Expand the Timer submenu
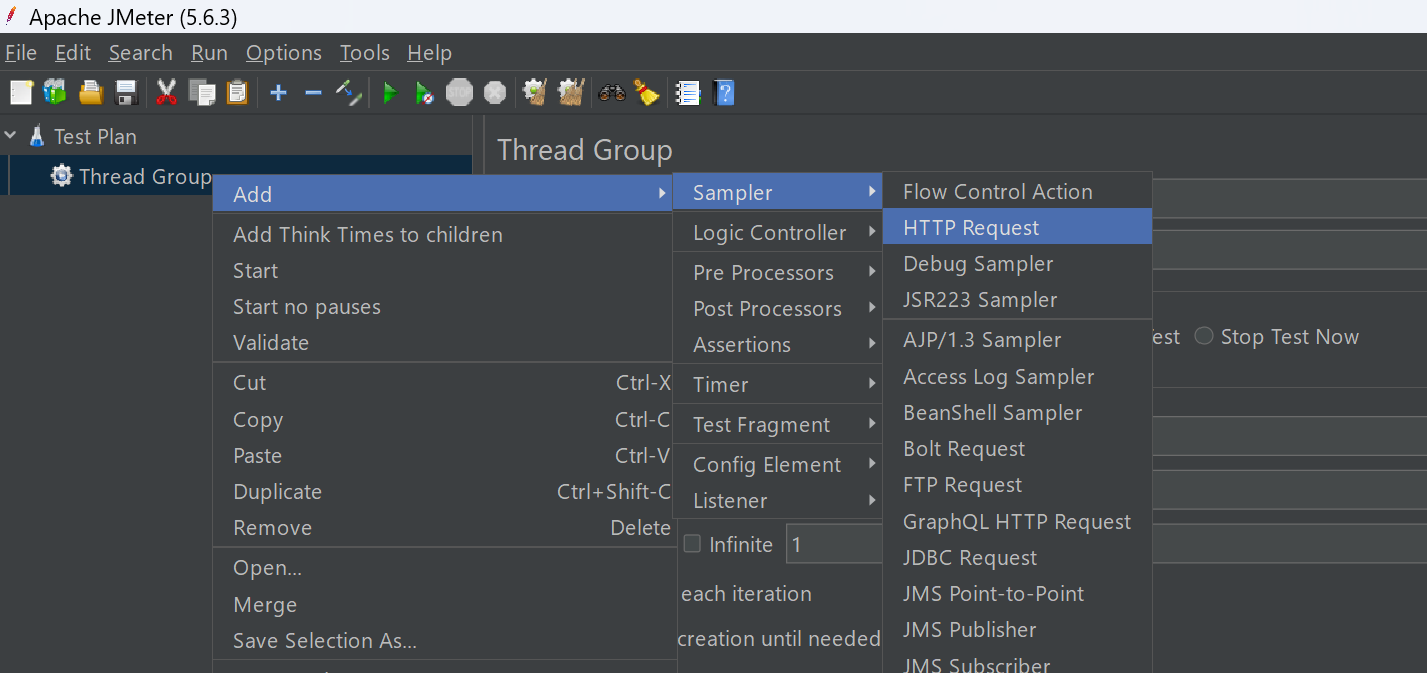Screen dimensions: 1427x673 pos(777,385)
